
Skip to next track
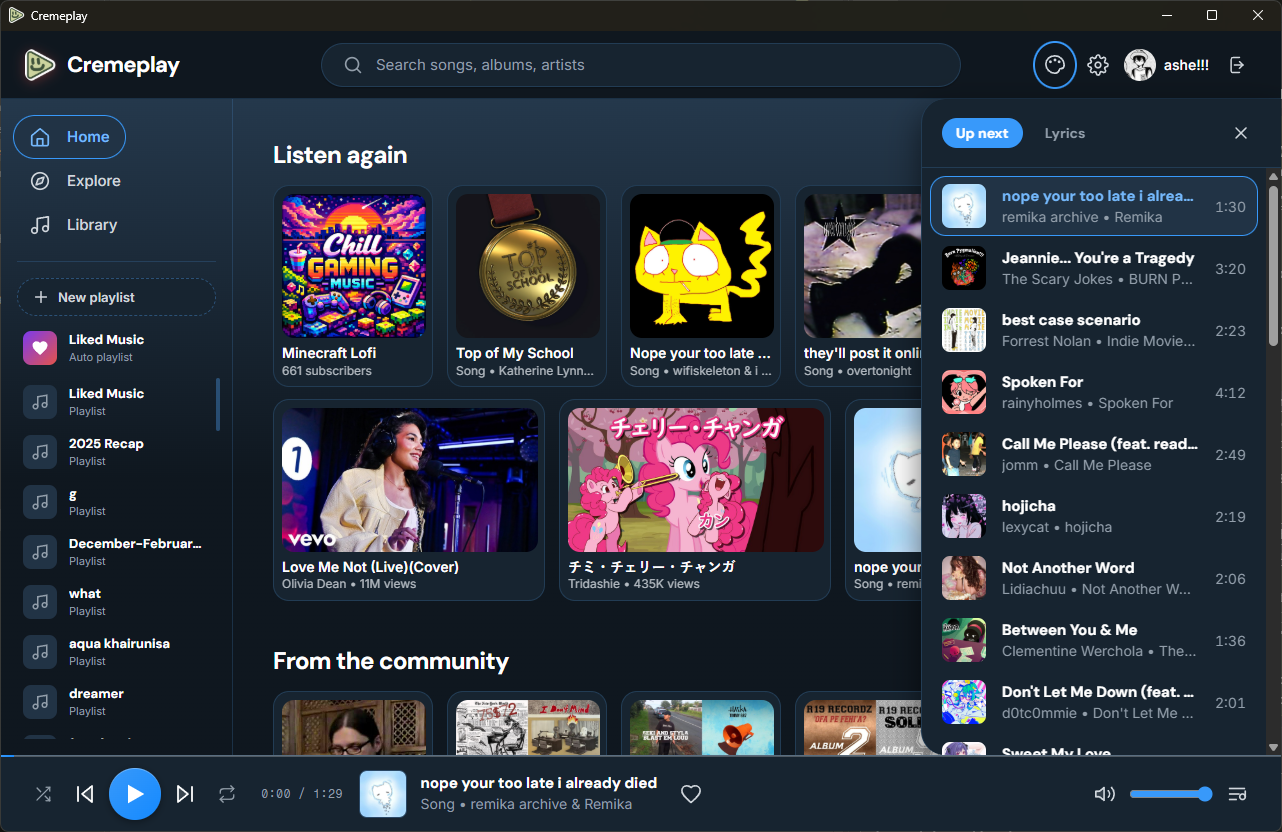click(x=185, y=794)
